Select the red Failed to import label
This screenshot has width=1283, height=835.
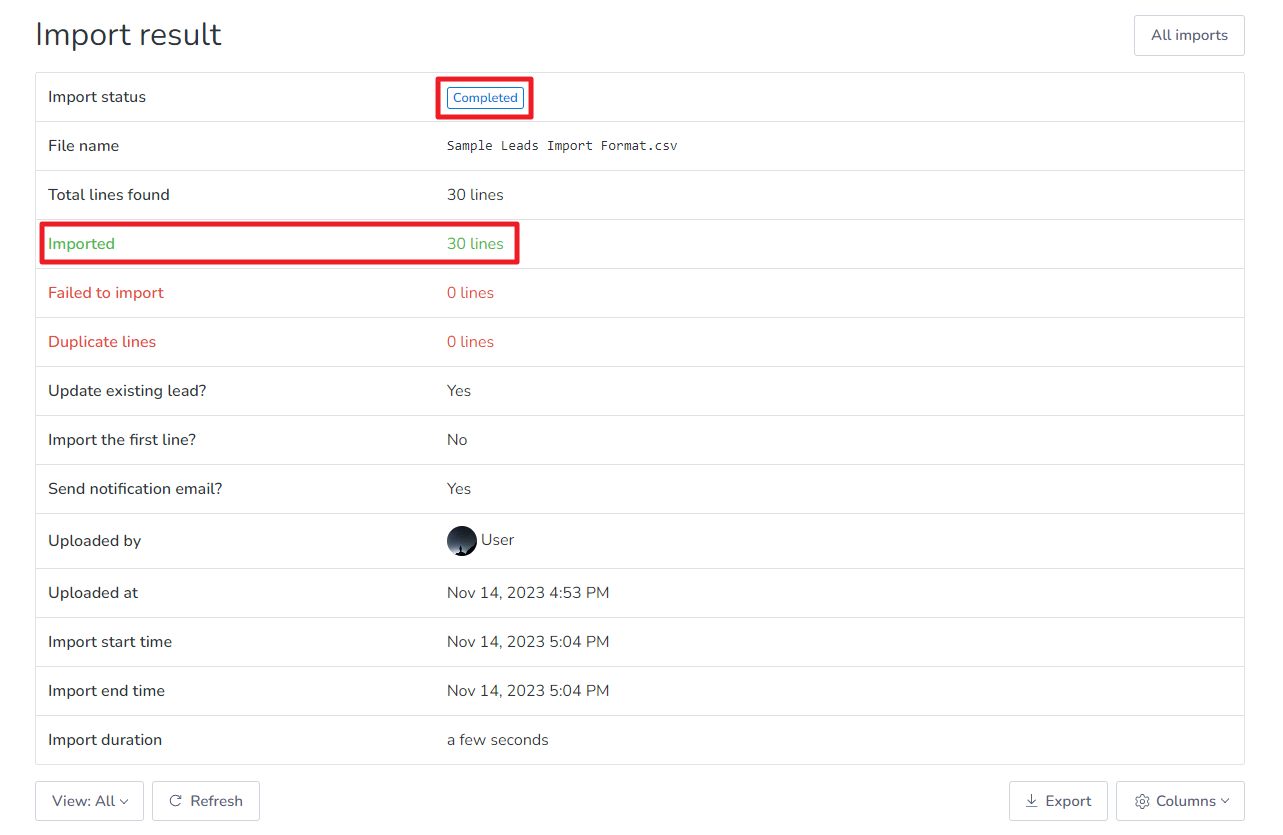106,293
